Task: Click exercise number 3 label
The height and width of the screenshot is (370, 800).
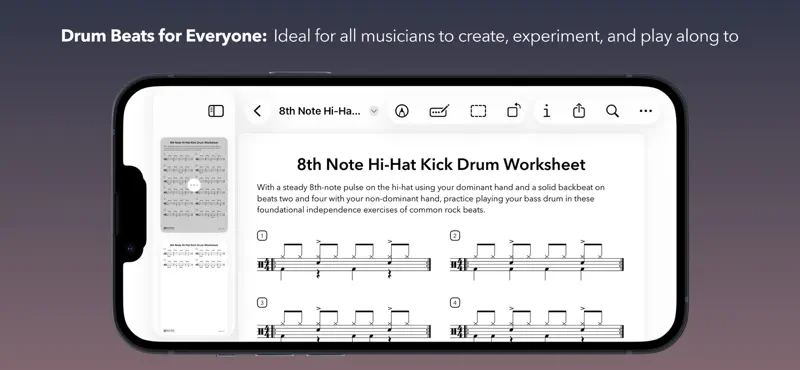Action: pyautogui.click(x=262, y=303)
